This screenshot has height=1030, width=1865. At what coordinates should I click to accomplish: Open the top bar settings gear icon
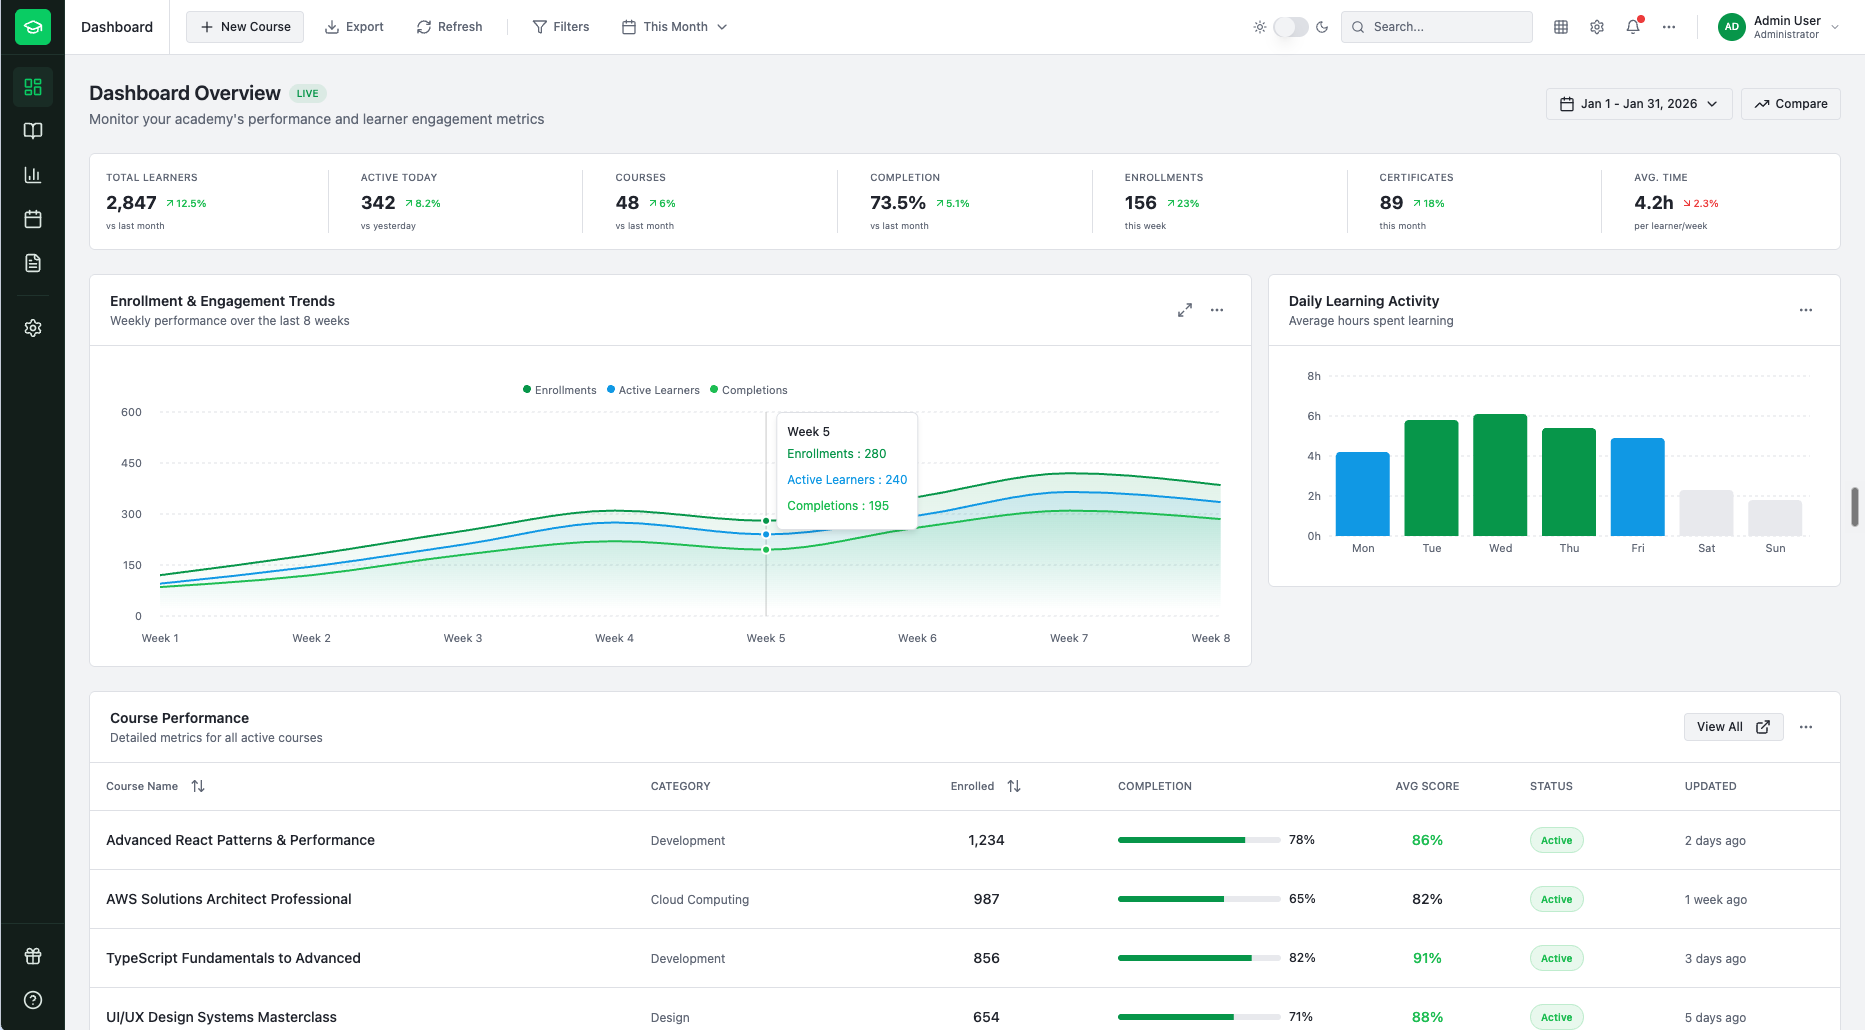(1597, 27)
